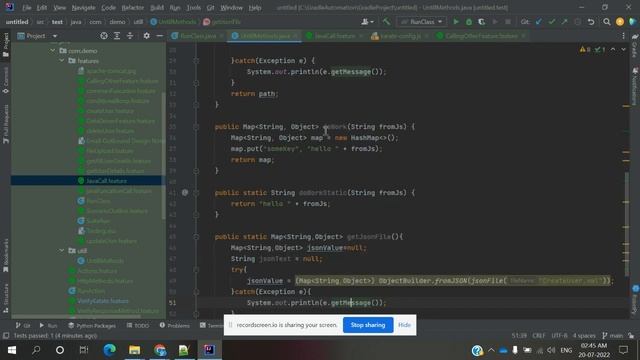
Task: Open Chrome from the Windows taskbar
Action: click(x=160, y=350)
